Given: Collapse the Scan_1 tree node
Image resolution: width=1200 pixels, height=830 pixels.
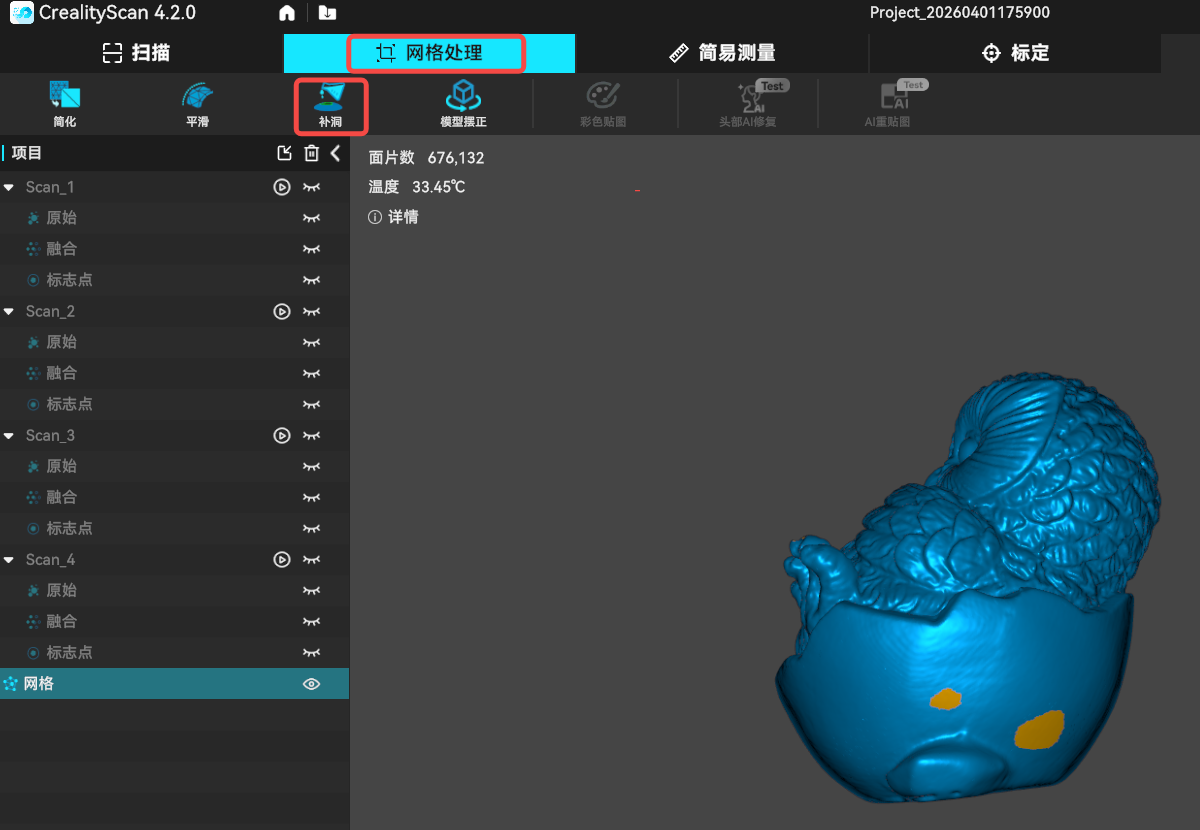Looking at the screenshot, I should pos(9,188).
